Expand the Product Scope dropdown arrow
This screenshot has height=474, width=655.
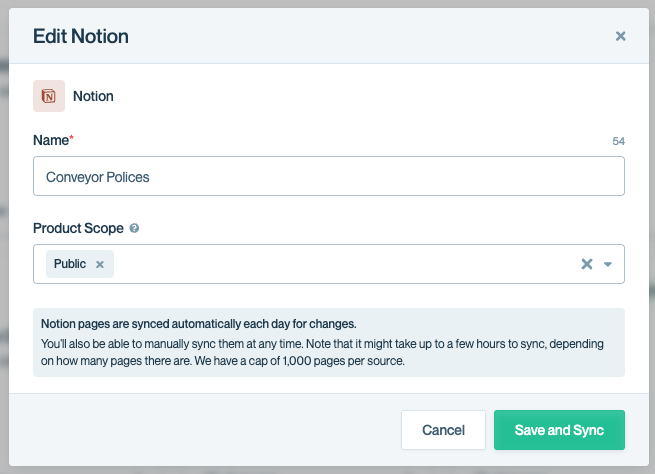tap(608, 264)
